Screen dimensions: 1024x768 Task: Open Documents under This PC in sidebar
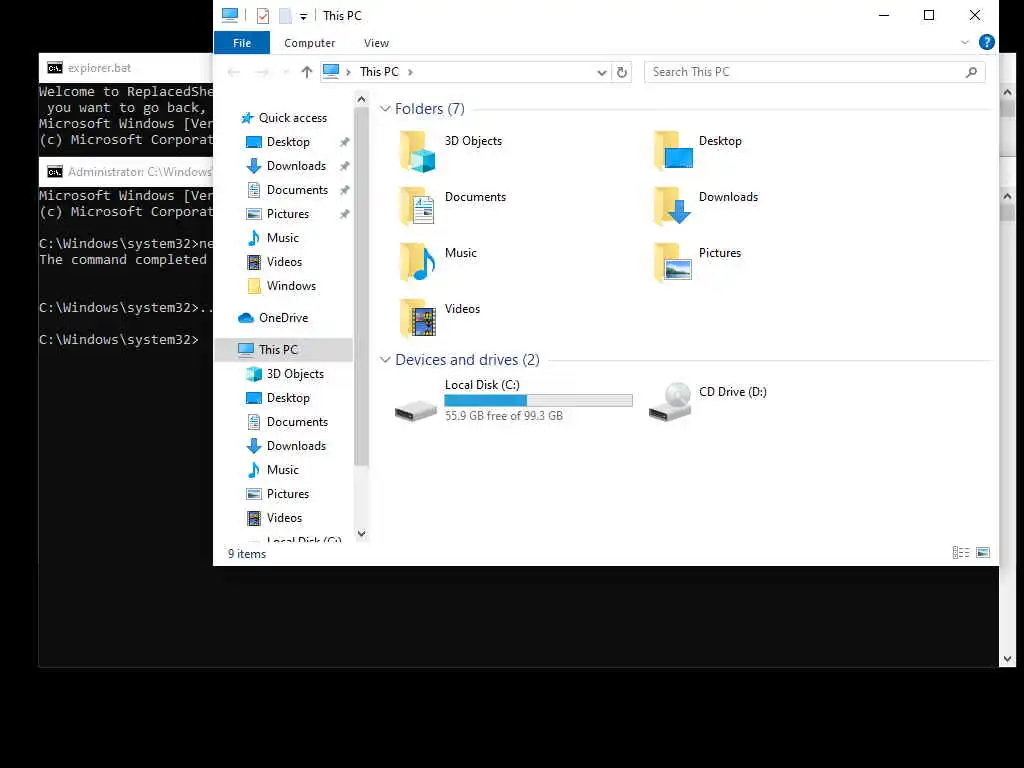pos(296,422)
